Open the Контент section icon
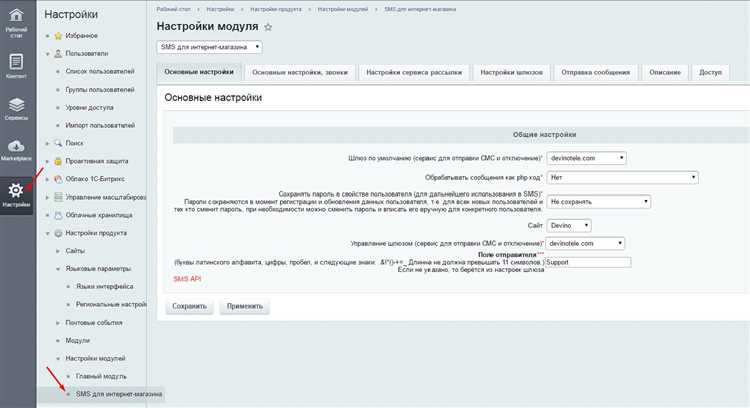Image resolution: width=750 pixels, height=408 pixels. tap(16, 62)
